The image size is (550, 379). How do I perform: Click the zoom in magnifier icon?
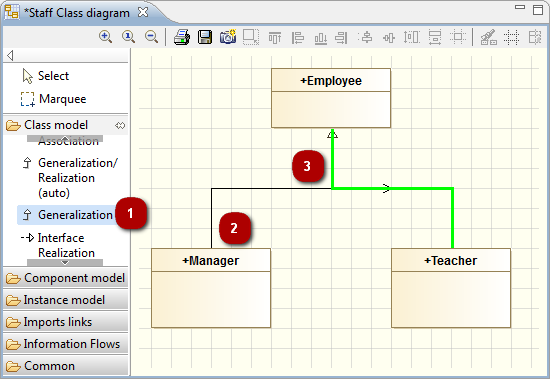[105, 36]
